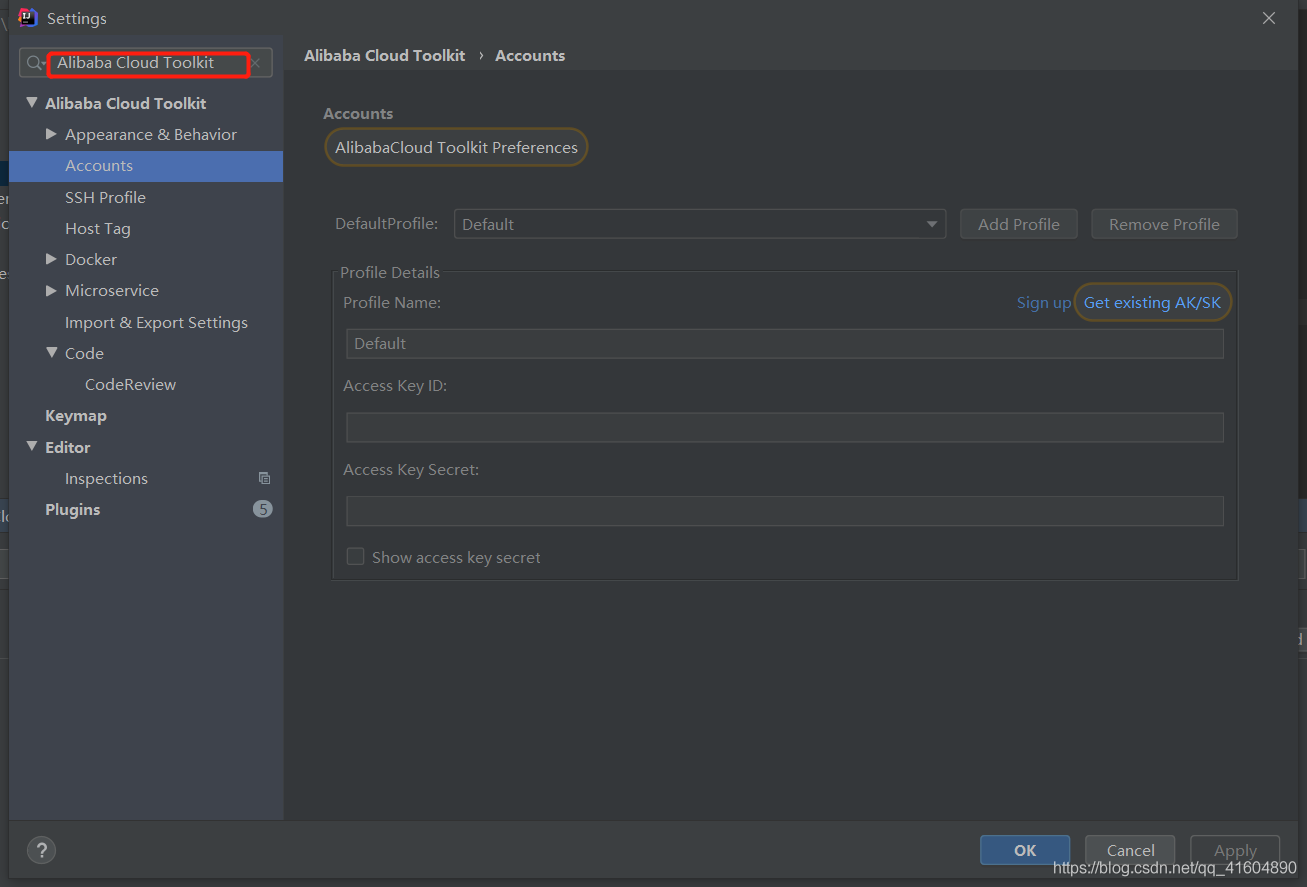Click the Plugins badge showing 5

[x=262, y=509]
